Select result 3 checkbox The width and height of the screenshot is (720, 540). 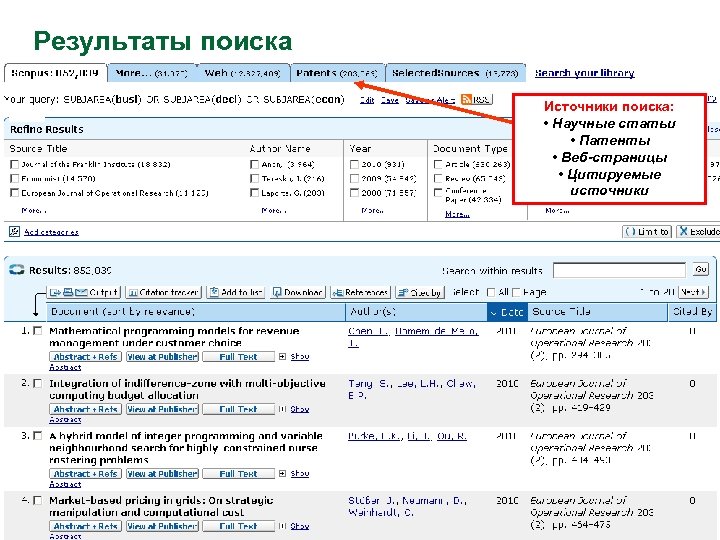click(x=38, y=435)
